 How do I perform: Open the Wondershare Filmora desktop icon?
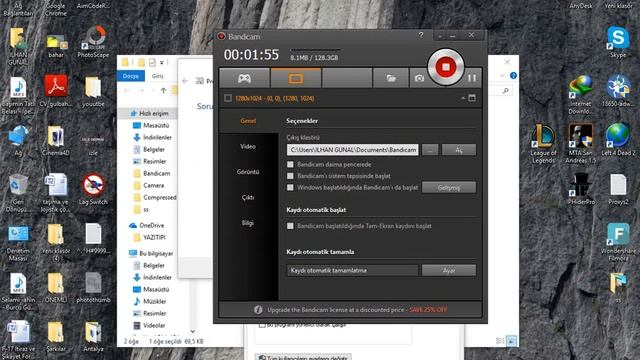click(618, 242)
